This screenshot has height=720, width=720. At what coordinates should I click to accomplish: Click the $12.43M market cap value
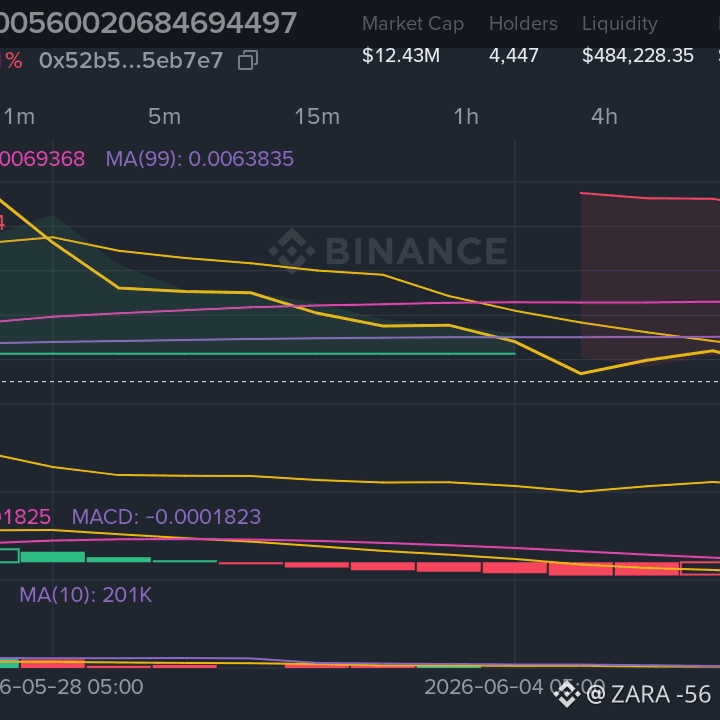(x=401, y=56)
